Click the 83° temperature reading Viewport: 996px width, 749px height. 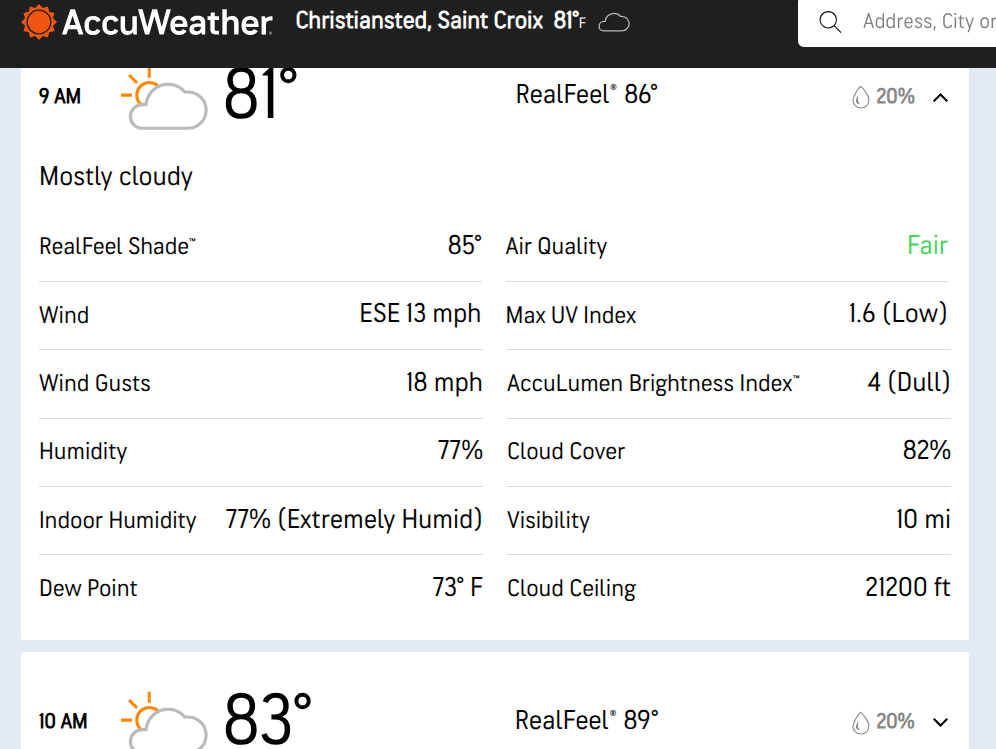pyautogui.click(x=267, y=718)
